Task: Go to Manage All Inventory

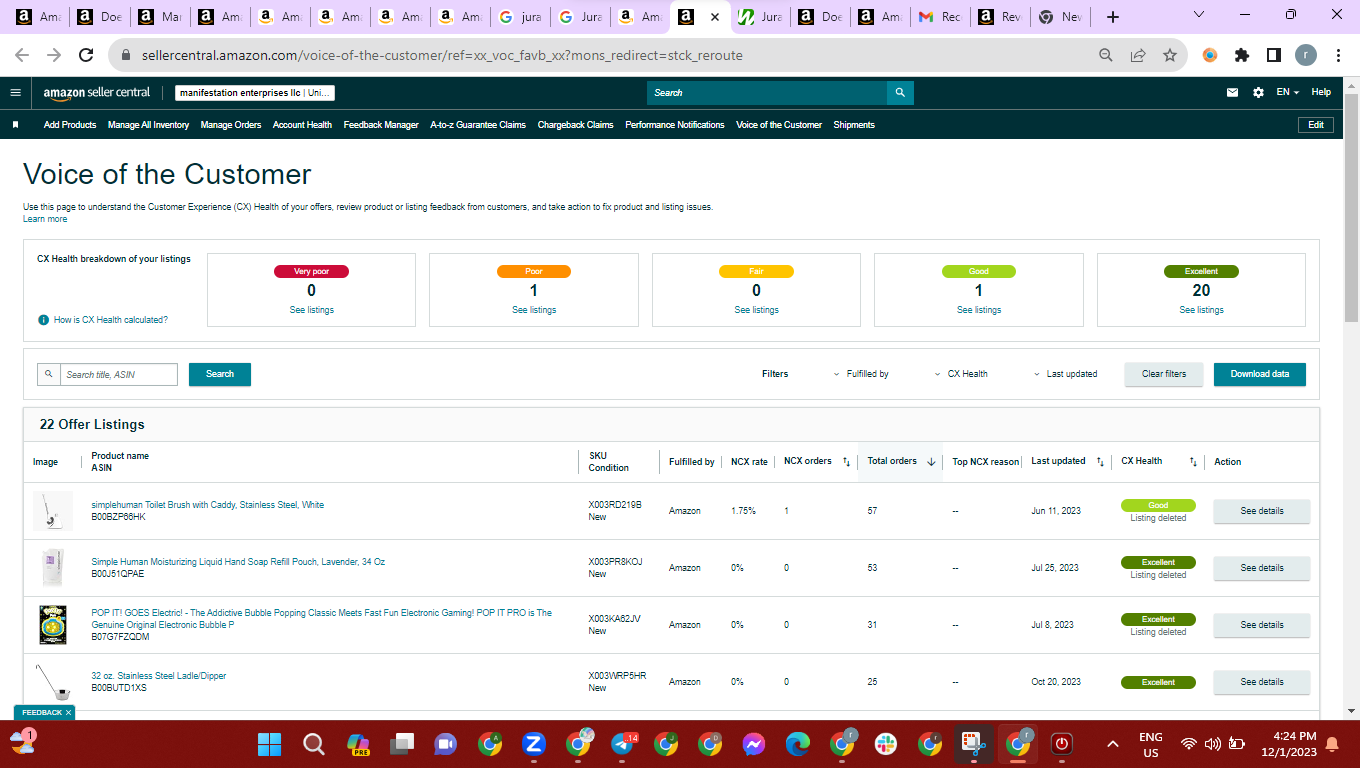Action: pos(148,125)
